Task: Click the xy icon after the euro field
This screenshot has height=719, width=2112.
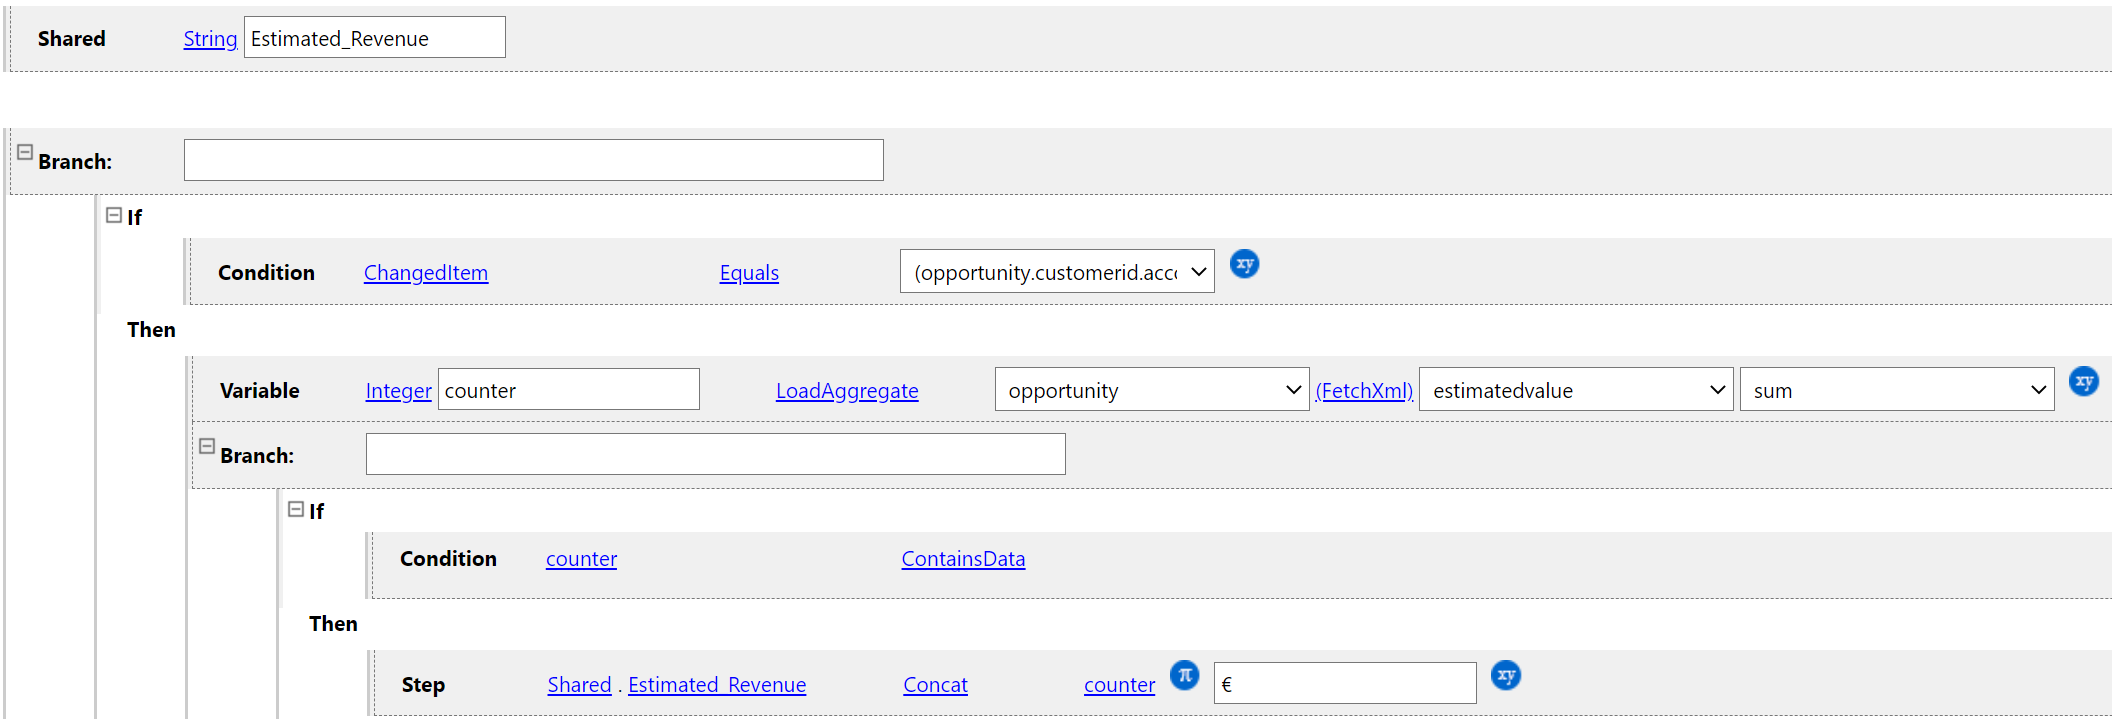Action: [x=1506, y=676]
